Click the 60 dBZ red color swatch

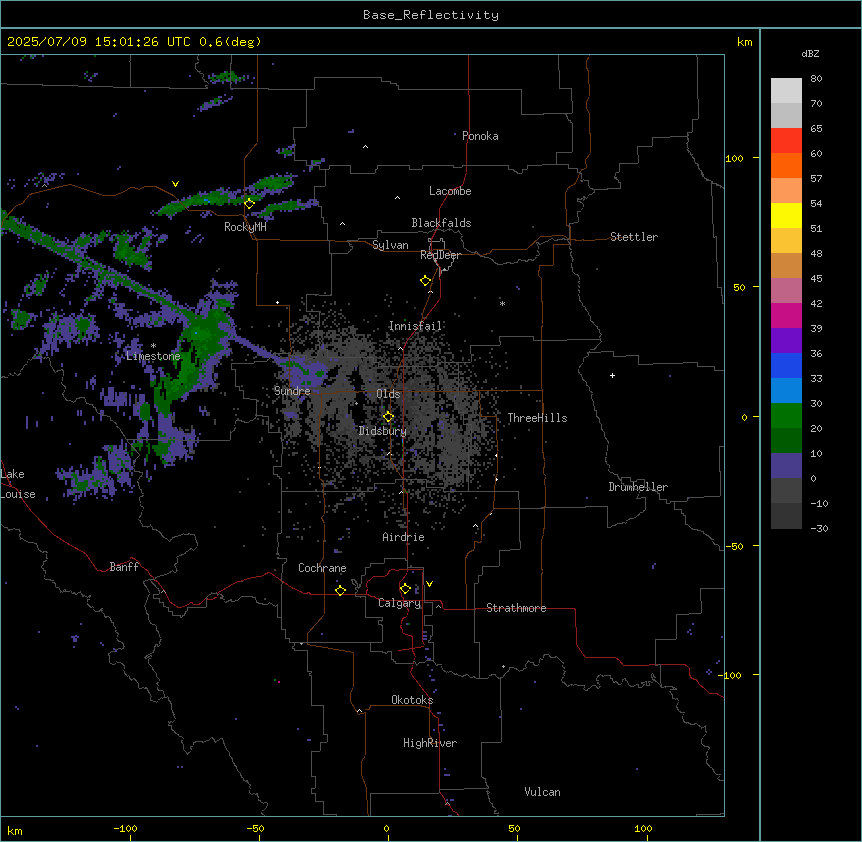click(786, 140)
